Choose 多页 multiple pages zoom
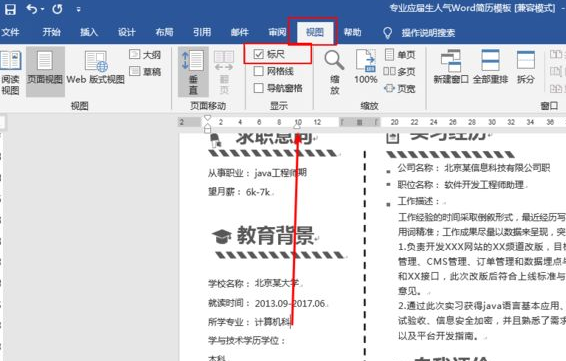Screen dimensions: 566x361 tap(399, 71)
